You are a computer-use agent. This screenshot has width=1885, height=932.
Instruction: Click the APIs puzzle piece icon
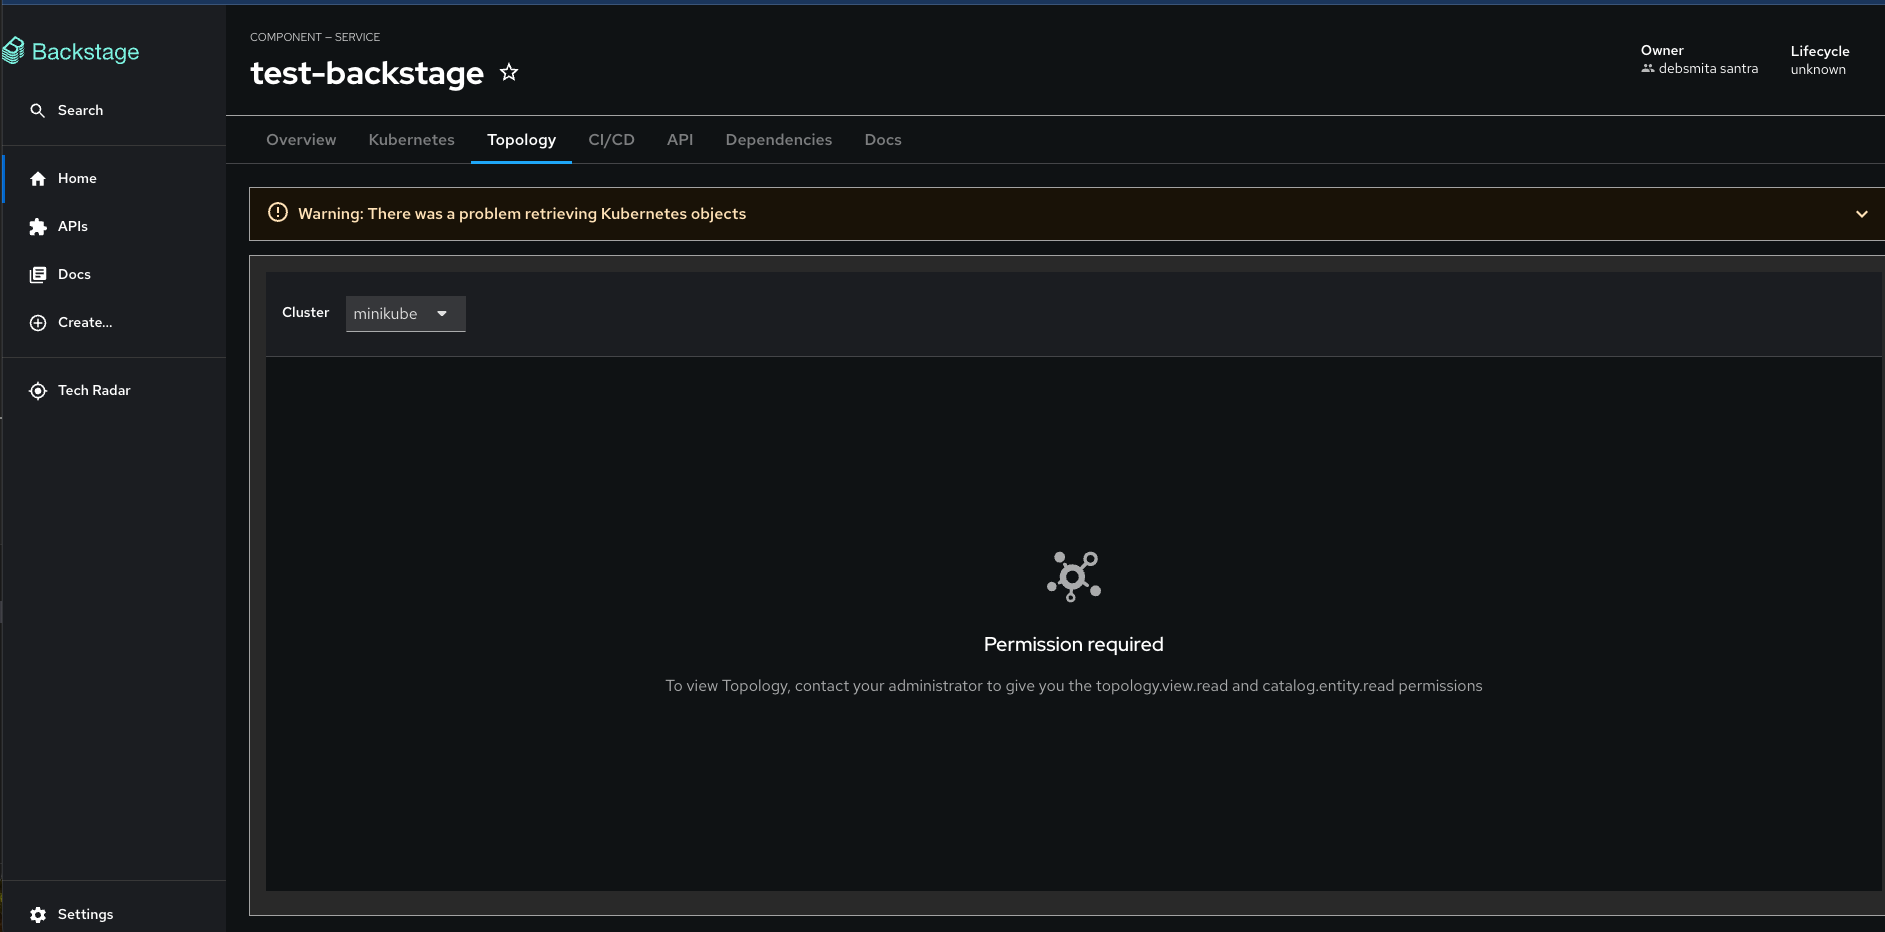(x=38, y=227)
